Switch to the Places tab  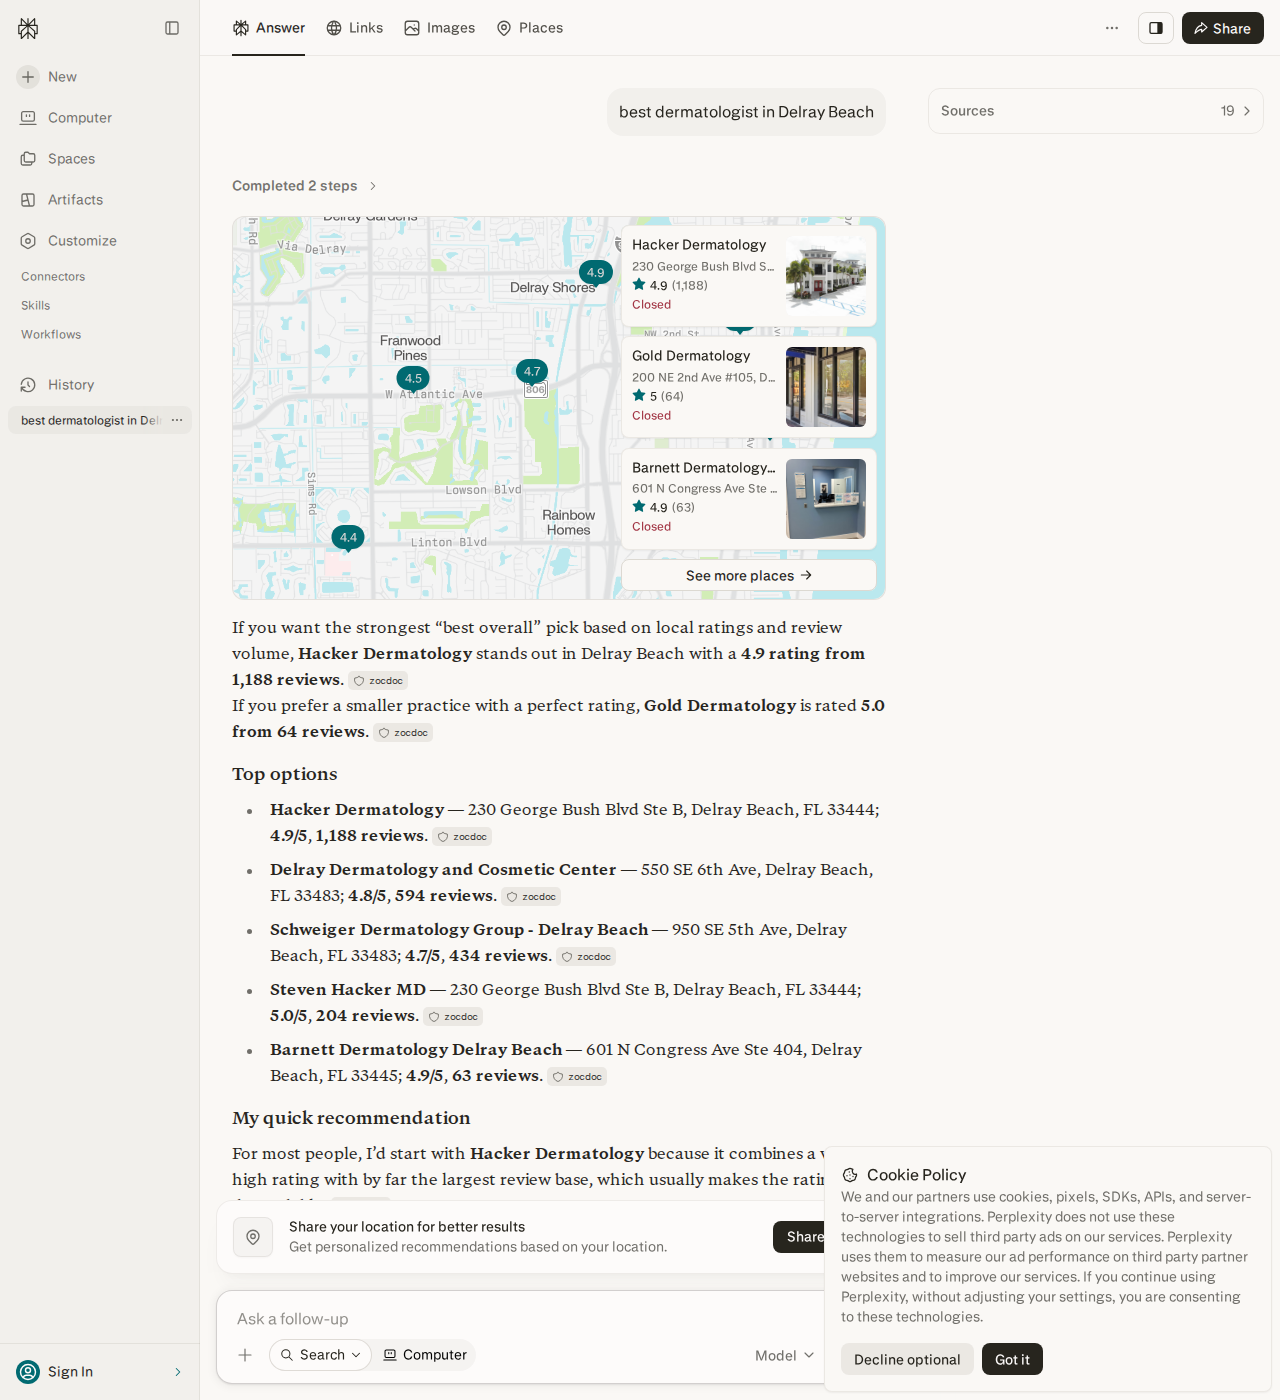530,28
